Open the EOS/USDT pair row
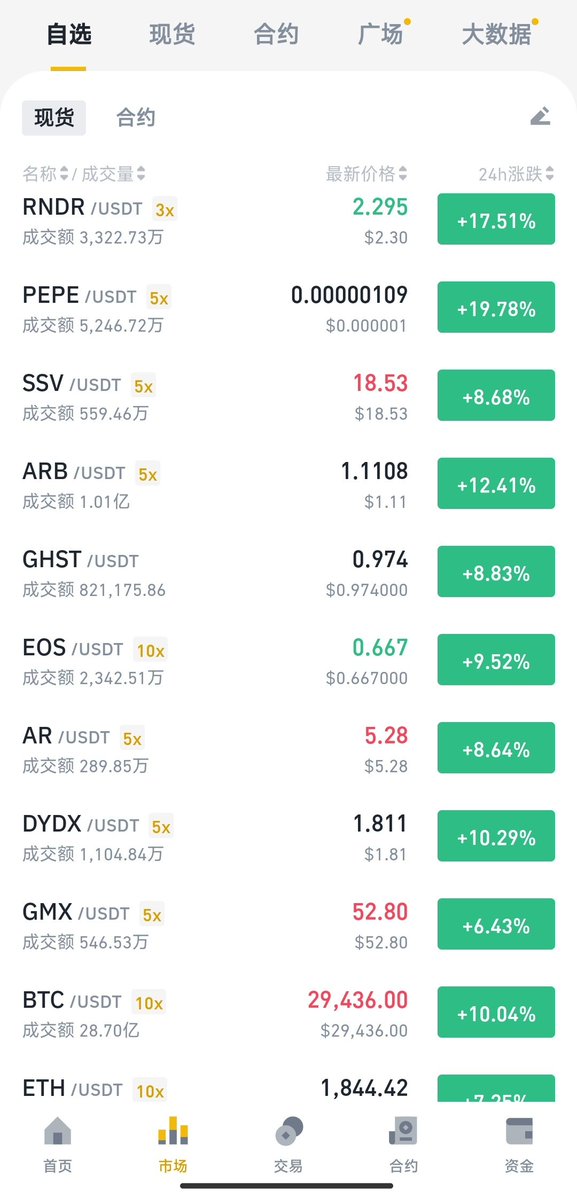This screenshot has width=577, height=1199. pyautogui.click(x=288, y=660)
